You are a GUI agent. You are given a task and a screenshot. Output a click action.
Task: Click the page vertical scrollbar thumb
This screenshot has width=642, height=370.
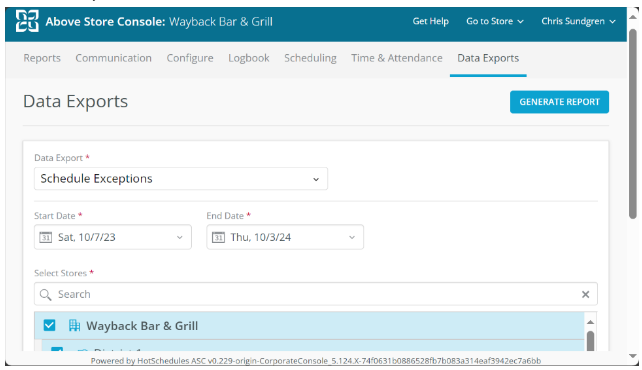pyautogui.click(x=633, y=124)
